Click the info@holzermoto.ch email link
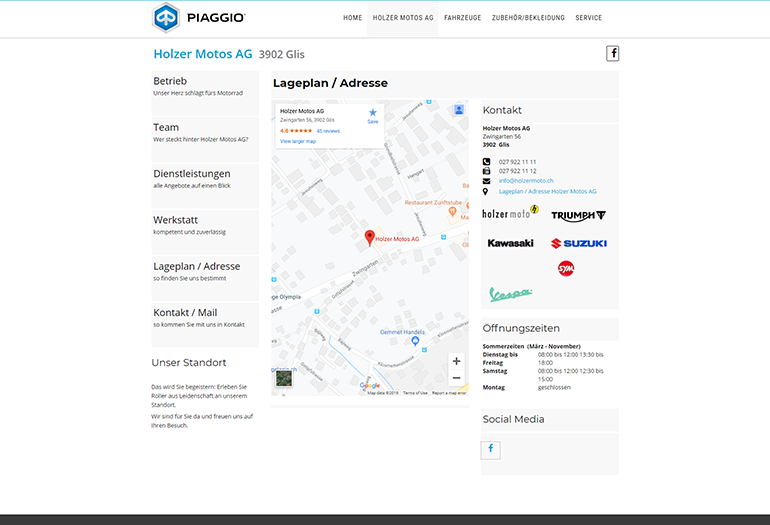This screenshot has width=770, height=525. pos(526,181)
